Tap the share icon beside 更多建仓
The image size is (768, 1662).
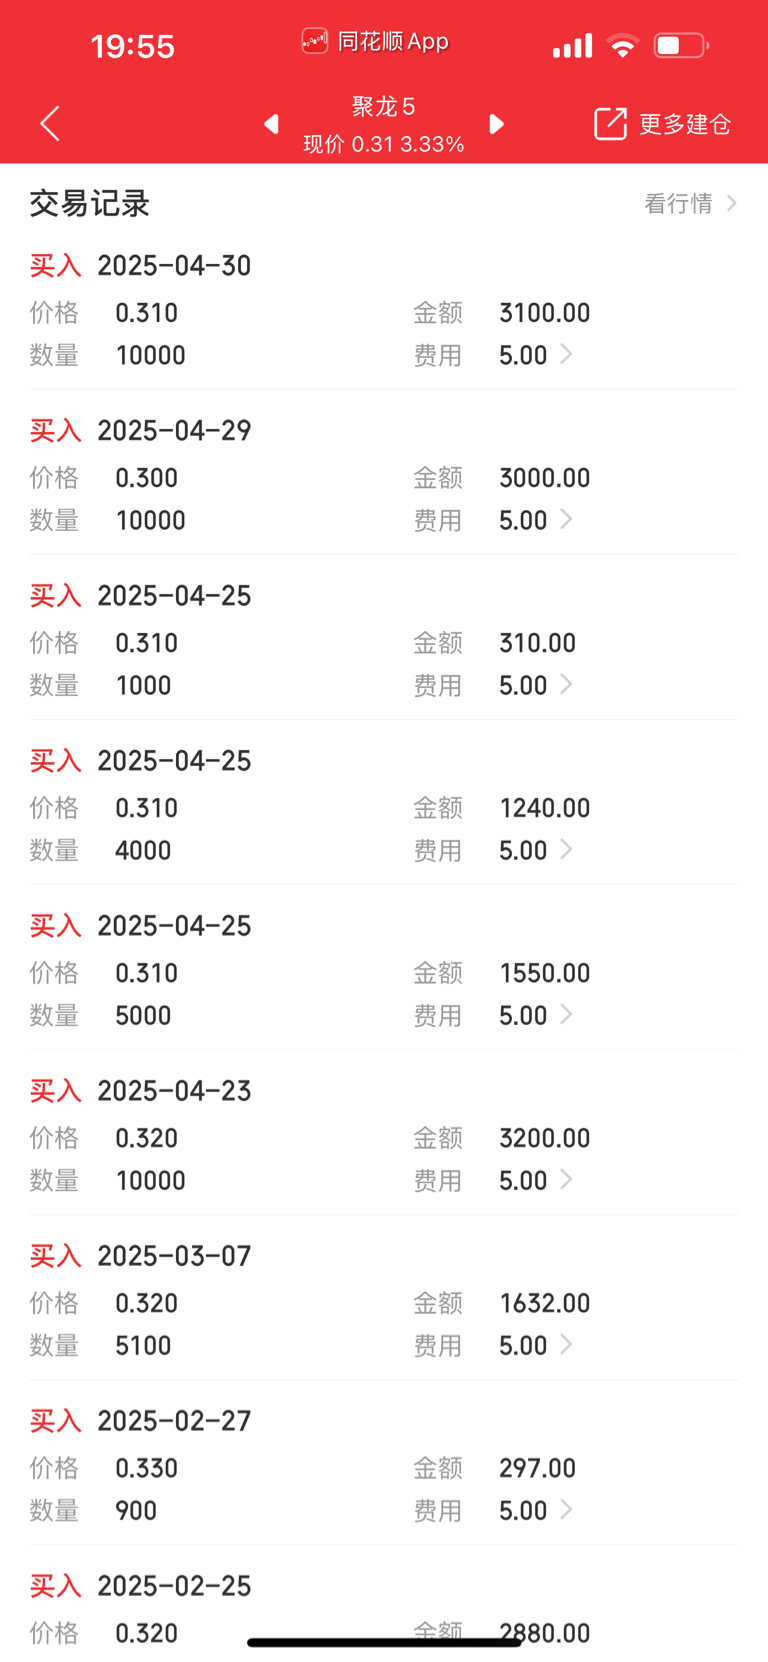(610, 124)
